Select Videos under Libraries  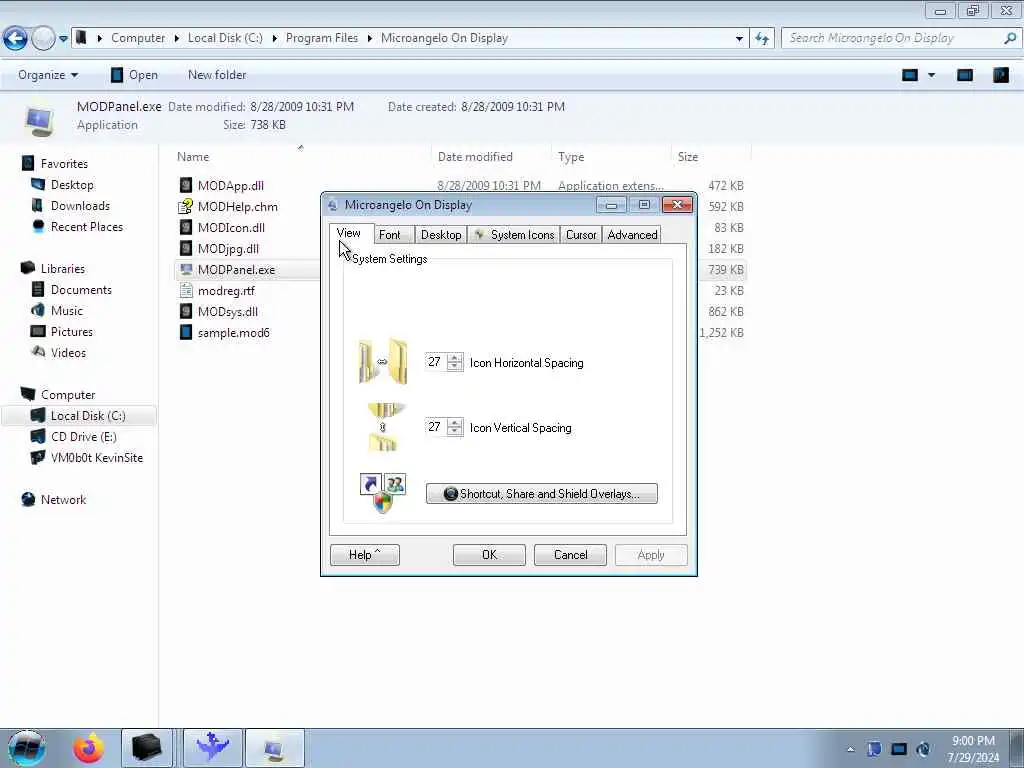tap(68, 353)
